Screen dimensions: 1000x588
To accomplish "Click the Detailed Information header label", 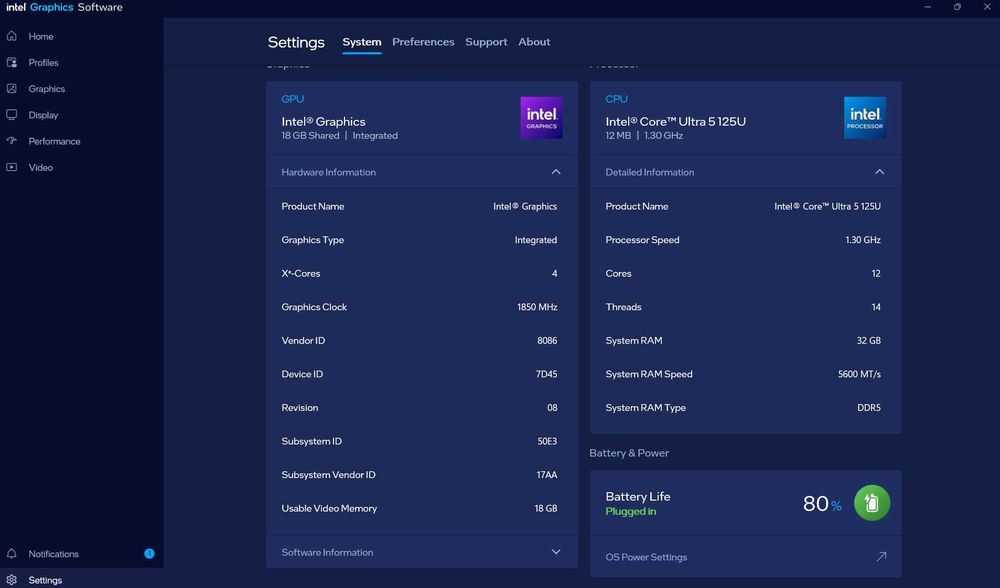I will pos(649,172).
